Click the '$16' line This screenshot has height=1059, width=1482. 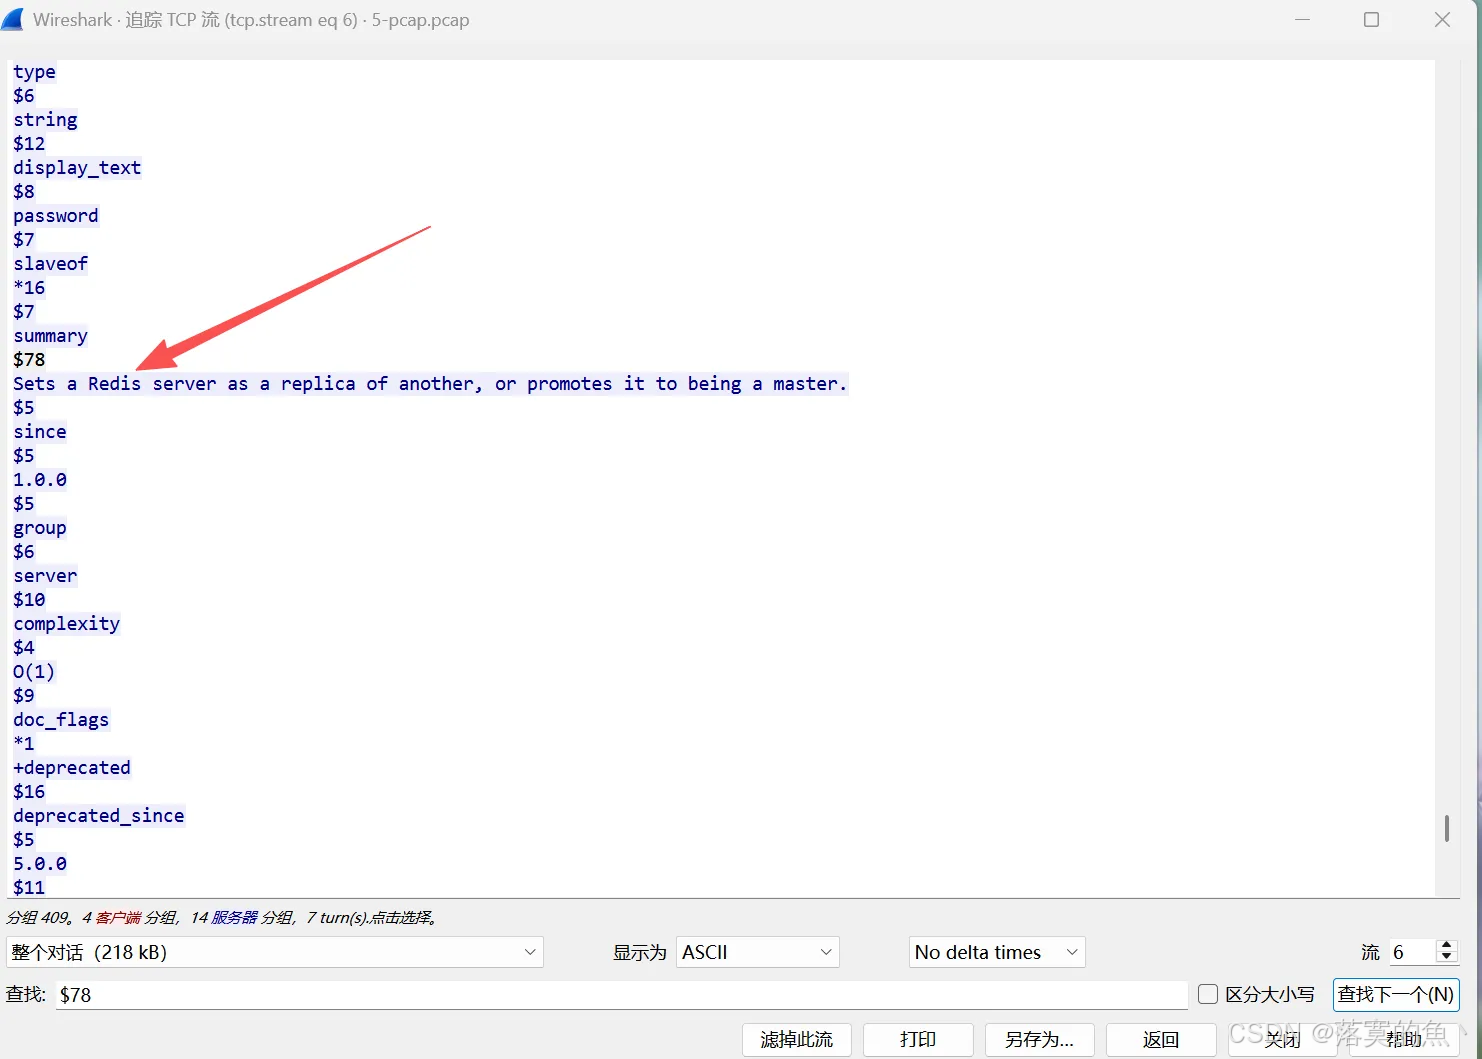29,792
